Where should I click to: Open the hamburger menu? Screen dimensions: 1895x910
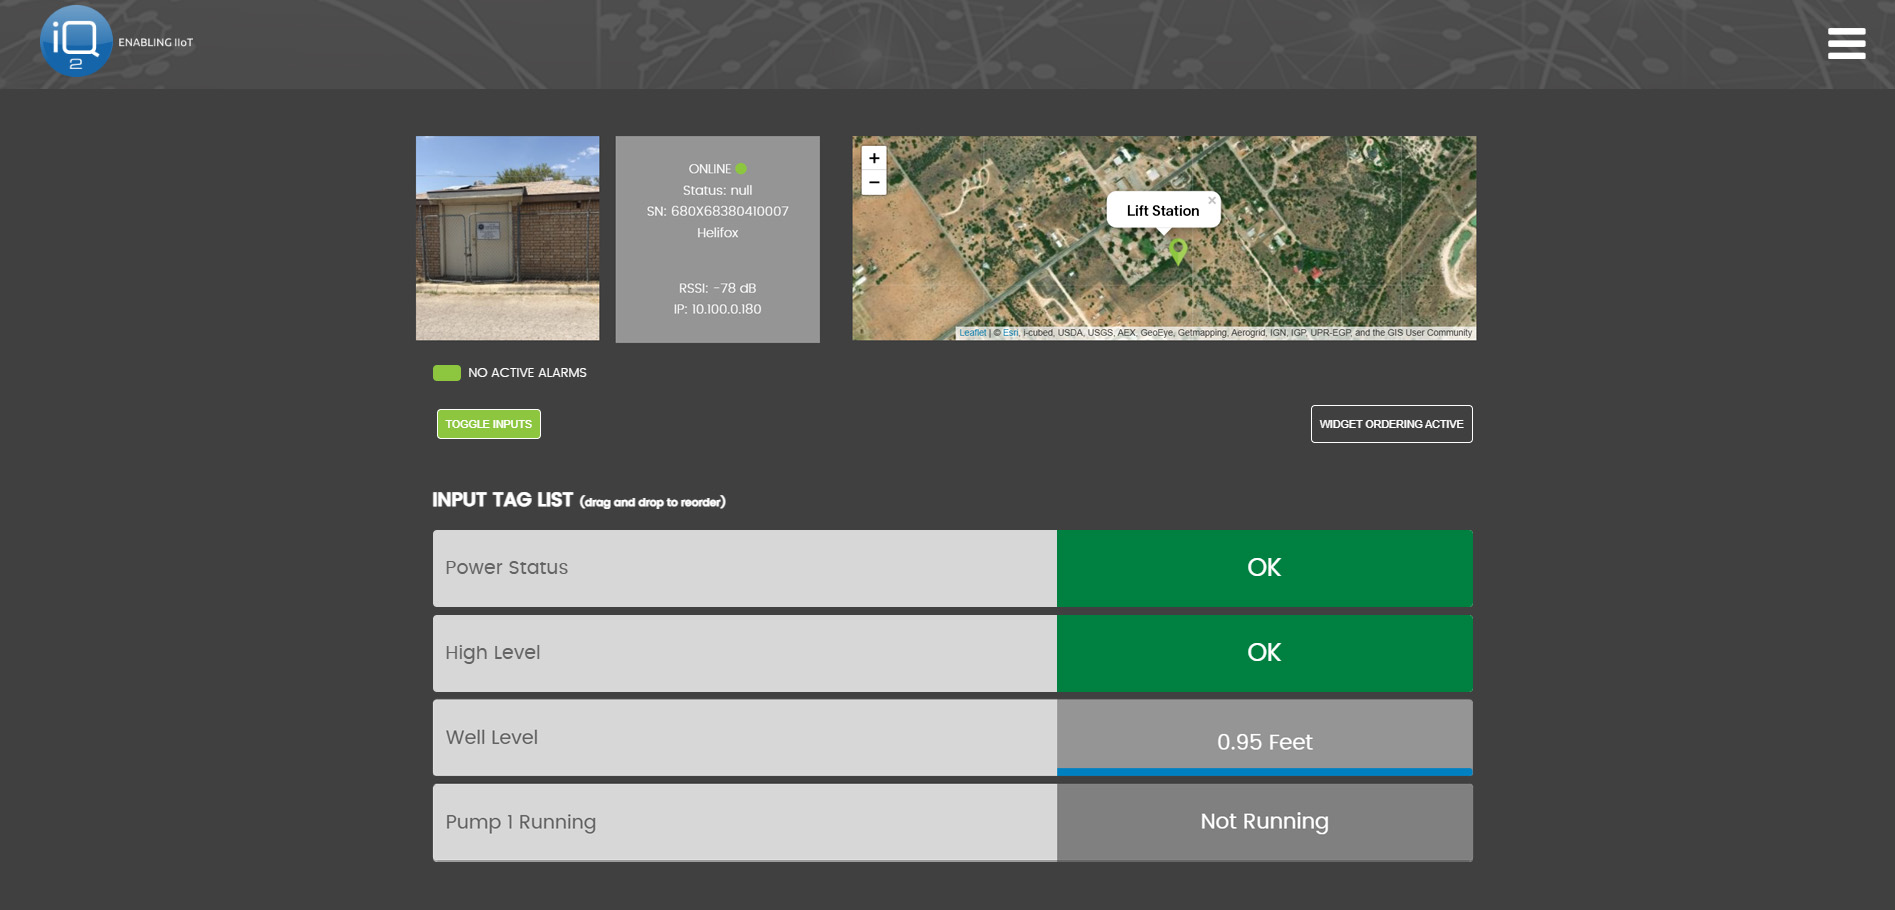point(1845,43)
